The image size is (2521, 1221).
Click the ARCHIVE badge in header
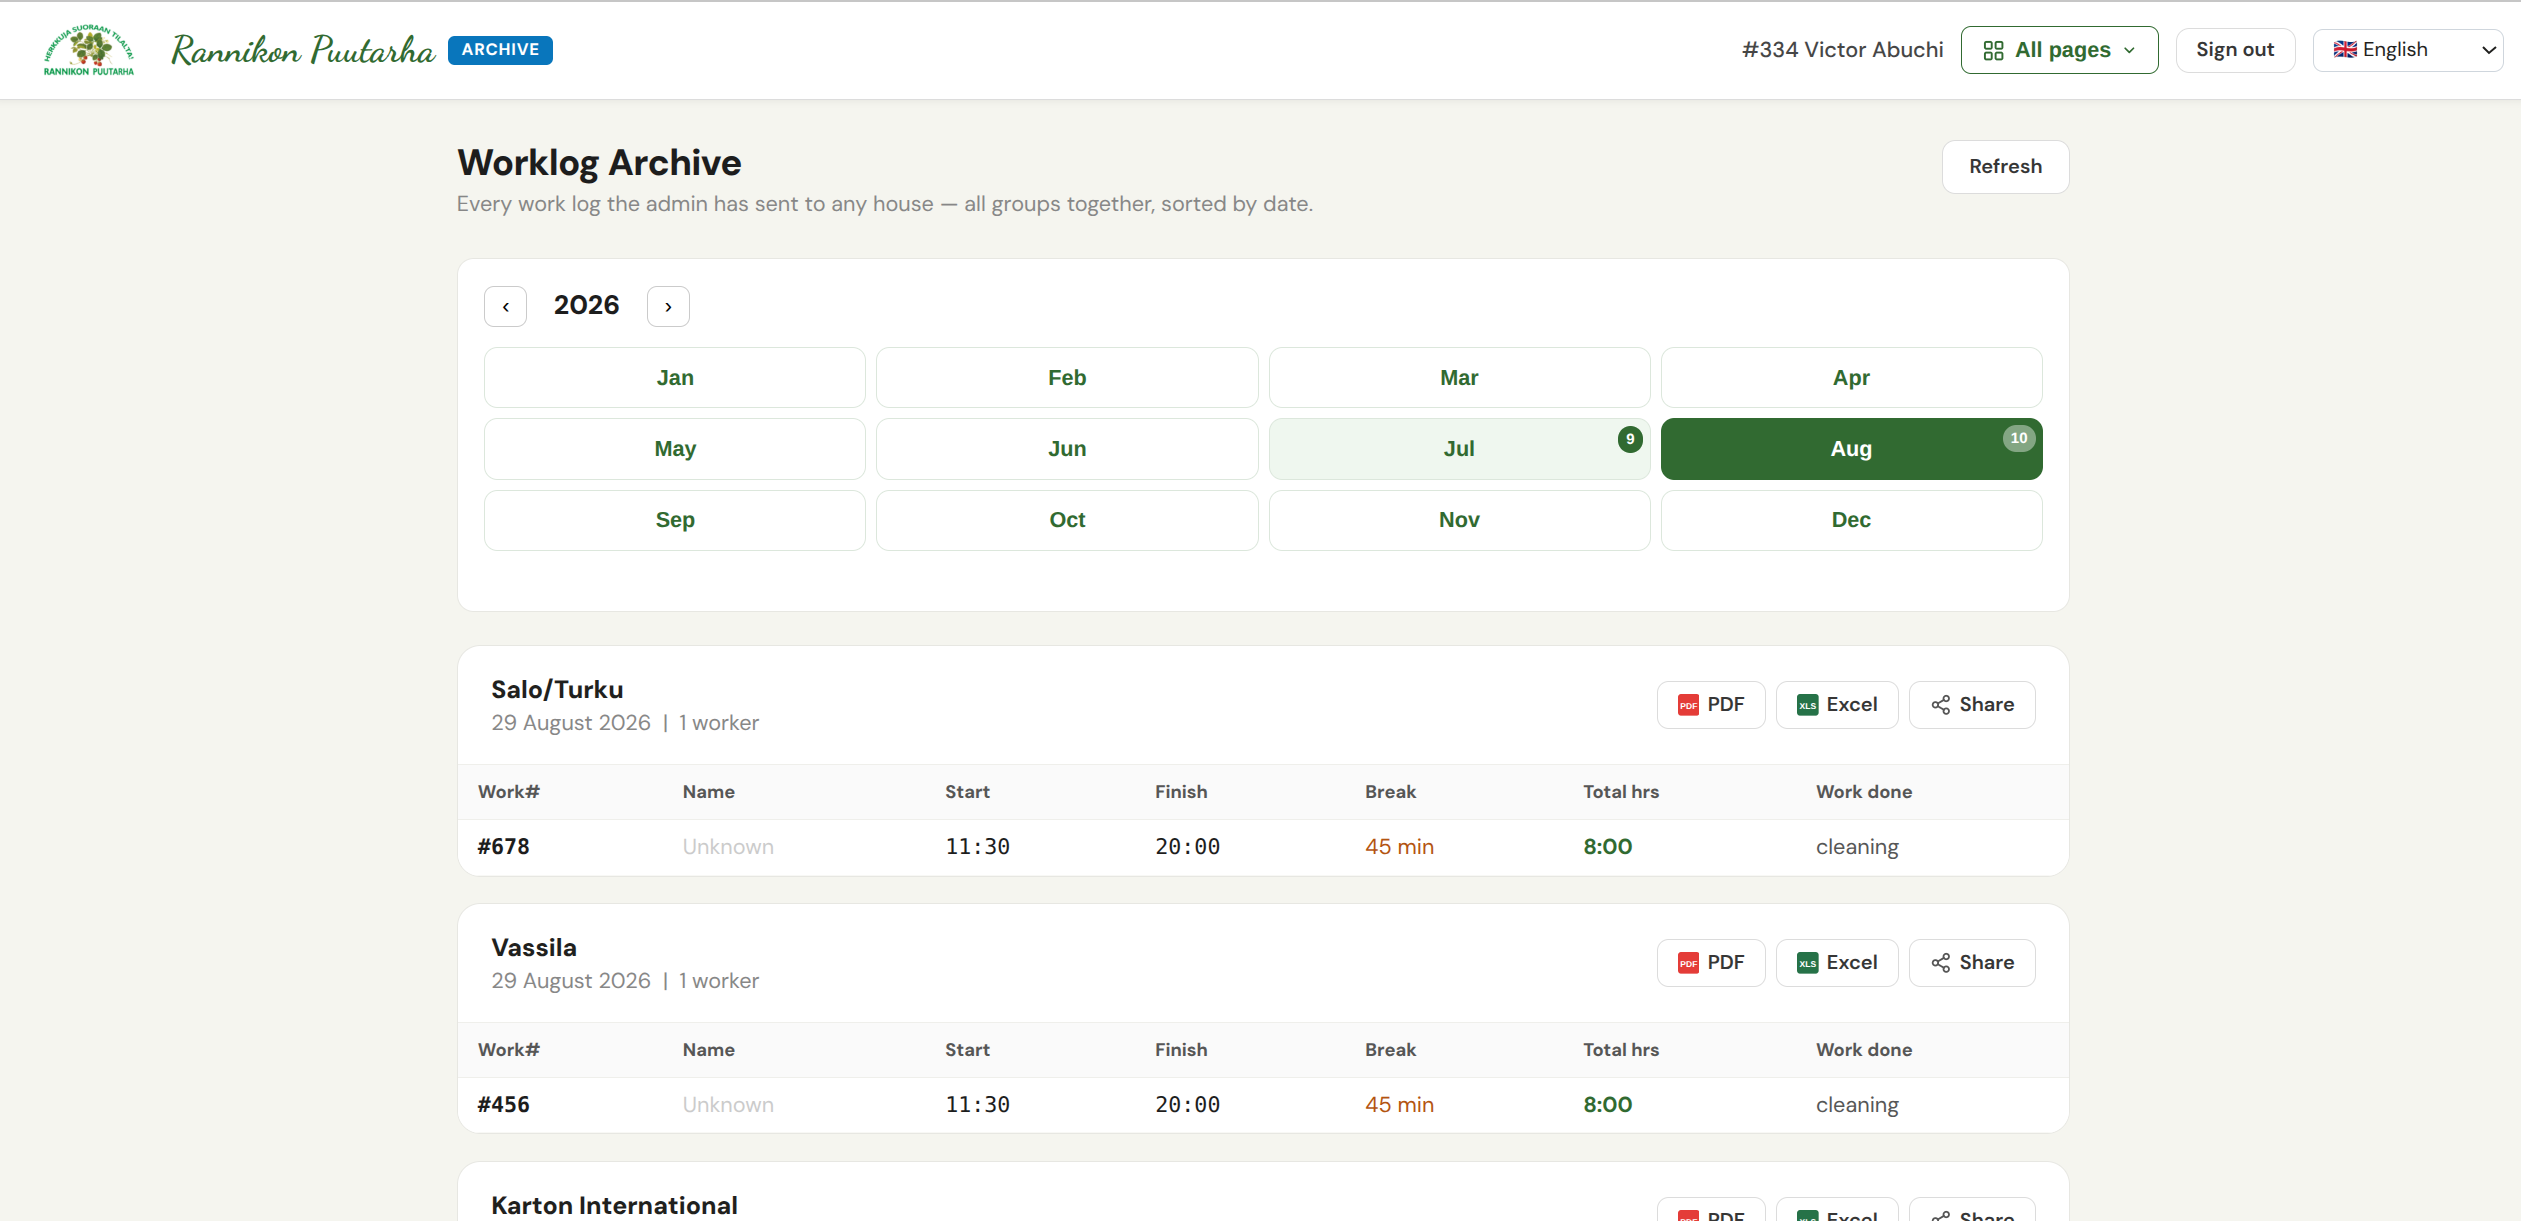(500, 50)
